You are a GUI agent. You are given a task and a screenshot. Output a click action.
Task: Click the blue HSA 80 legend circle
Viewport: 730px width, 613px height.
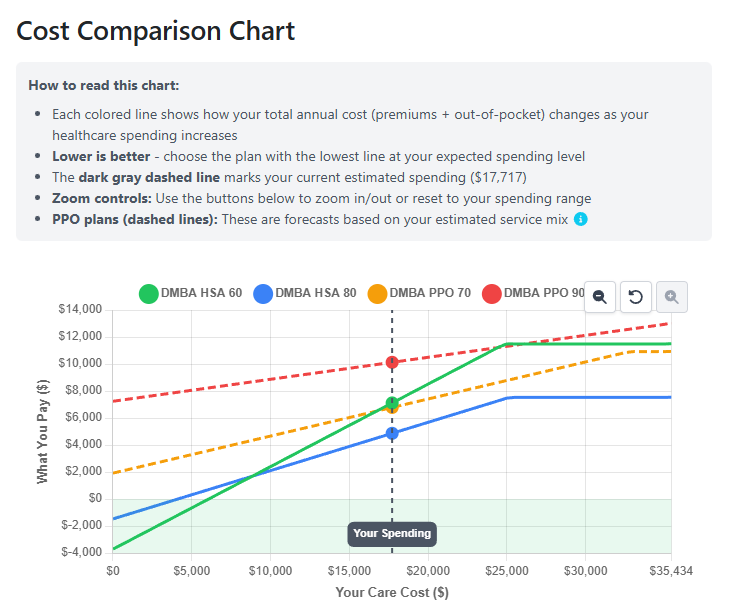tap(263, 294)
